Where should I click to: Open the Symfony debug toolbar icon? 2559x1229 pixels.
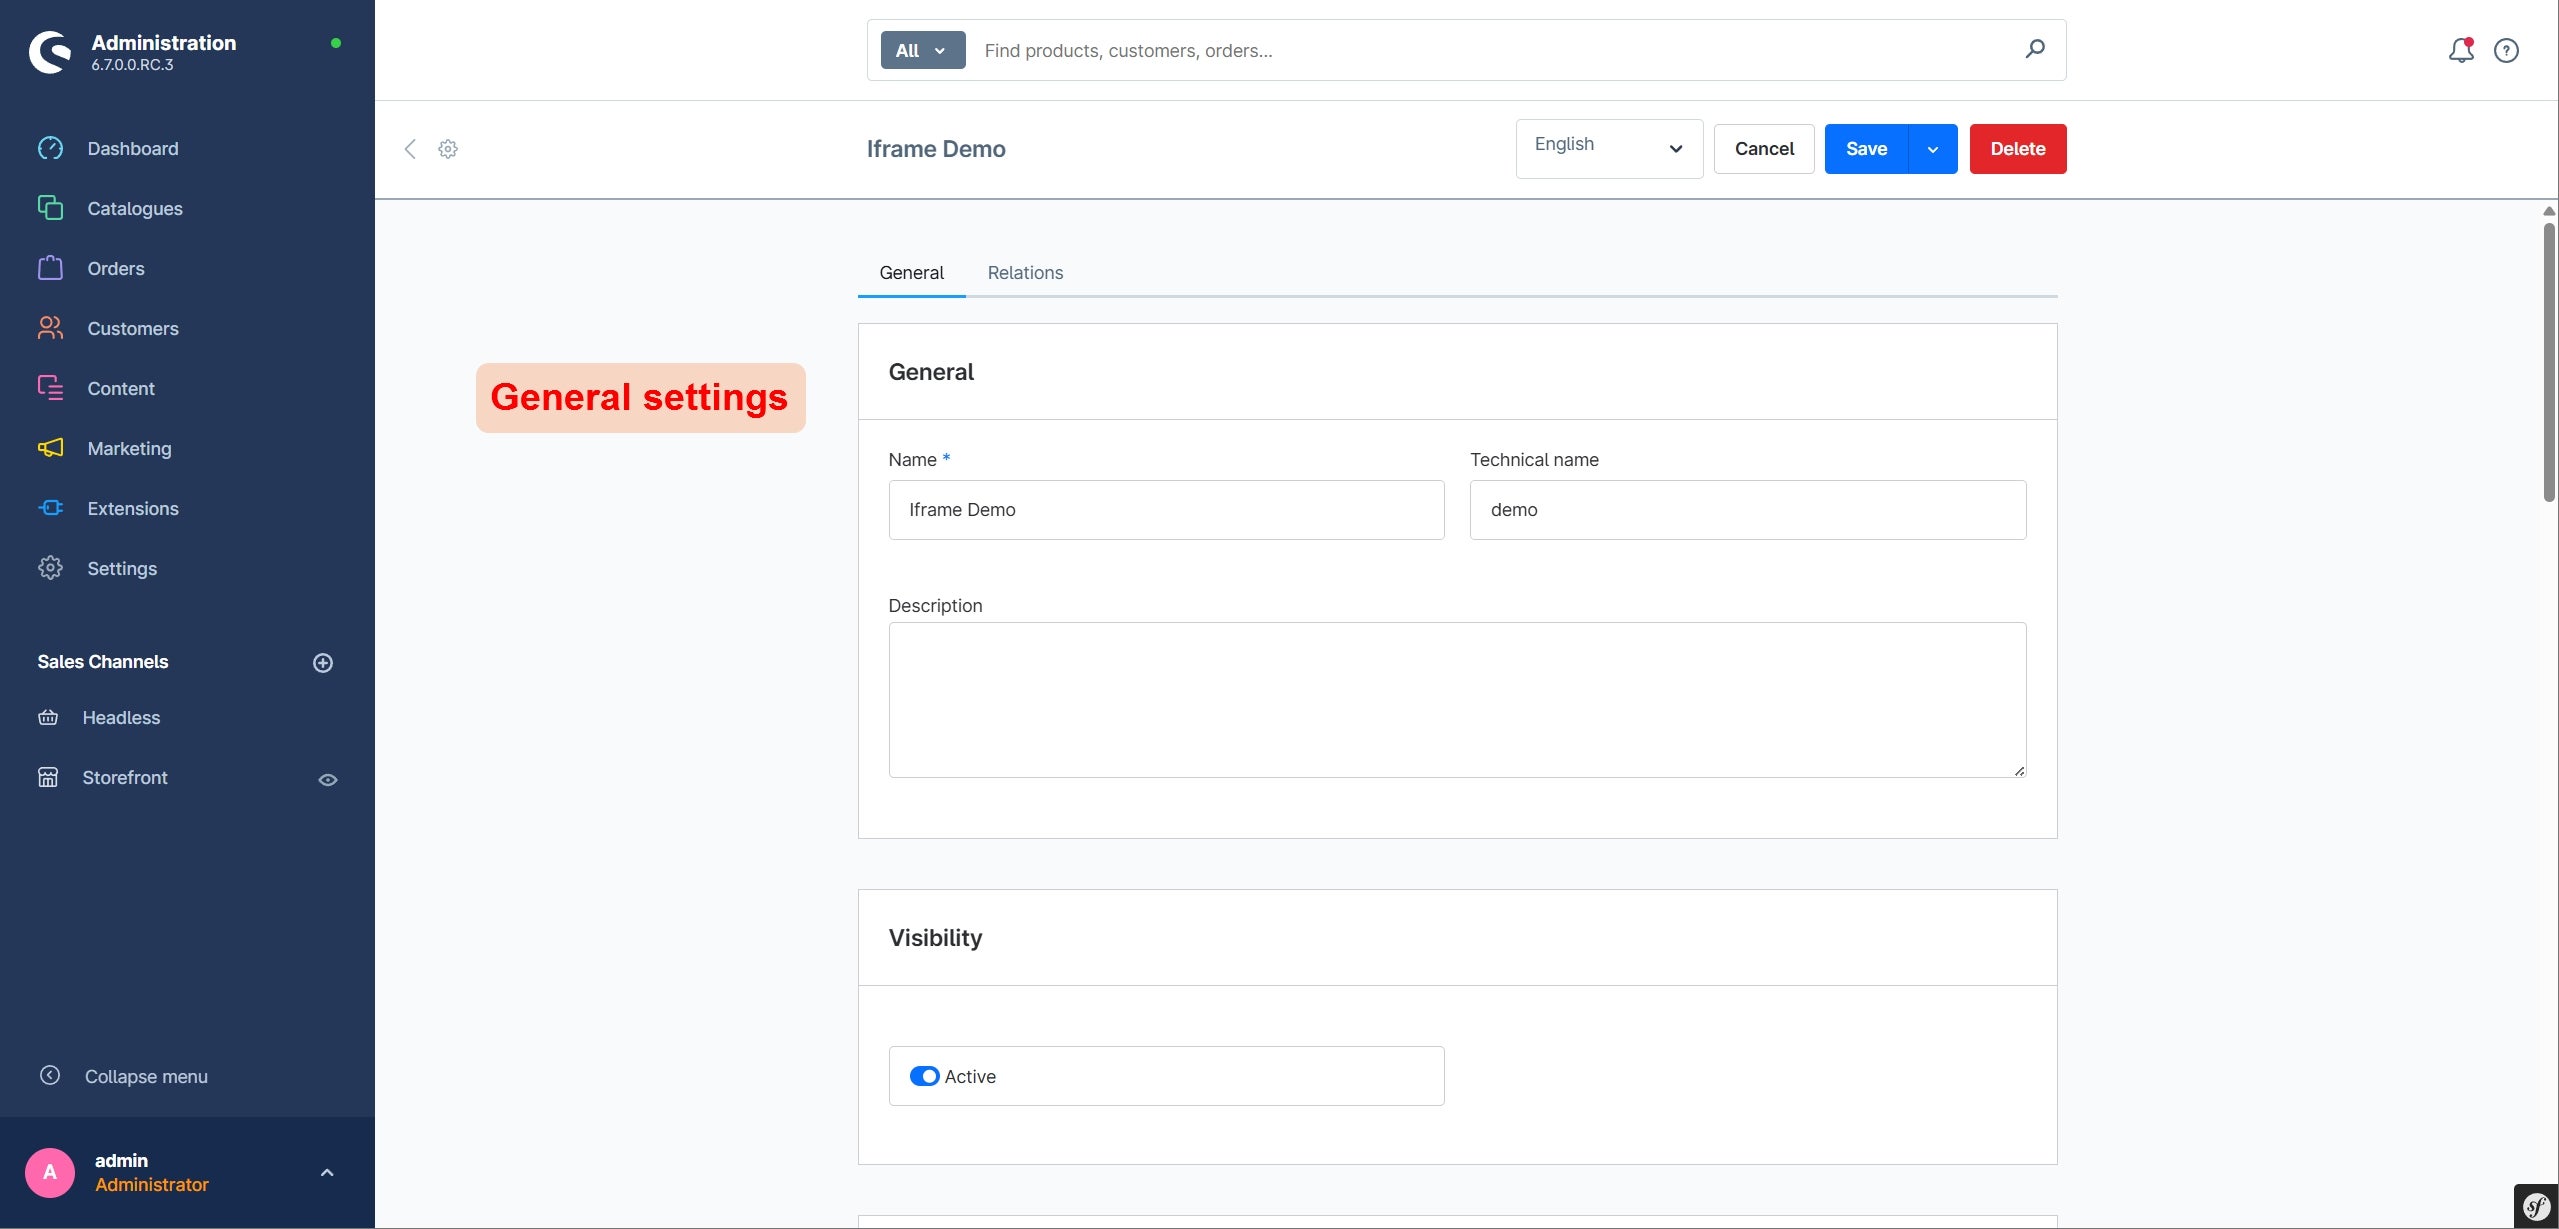click(x=2536, y=1206)
